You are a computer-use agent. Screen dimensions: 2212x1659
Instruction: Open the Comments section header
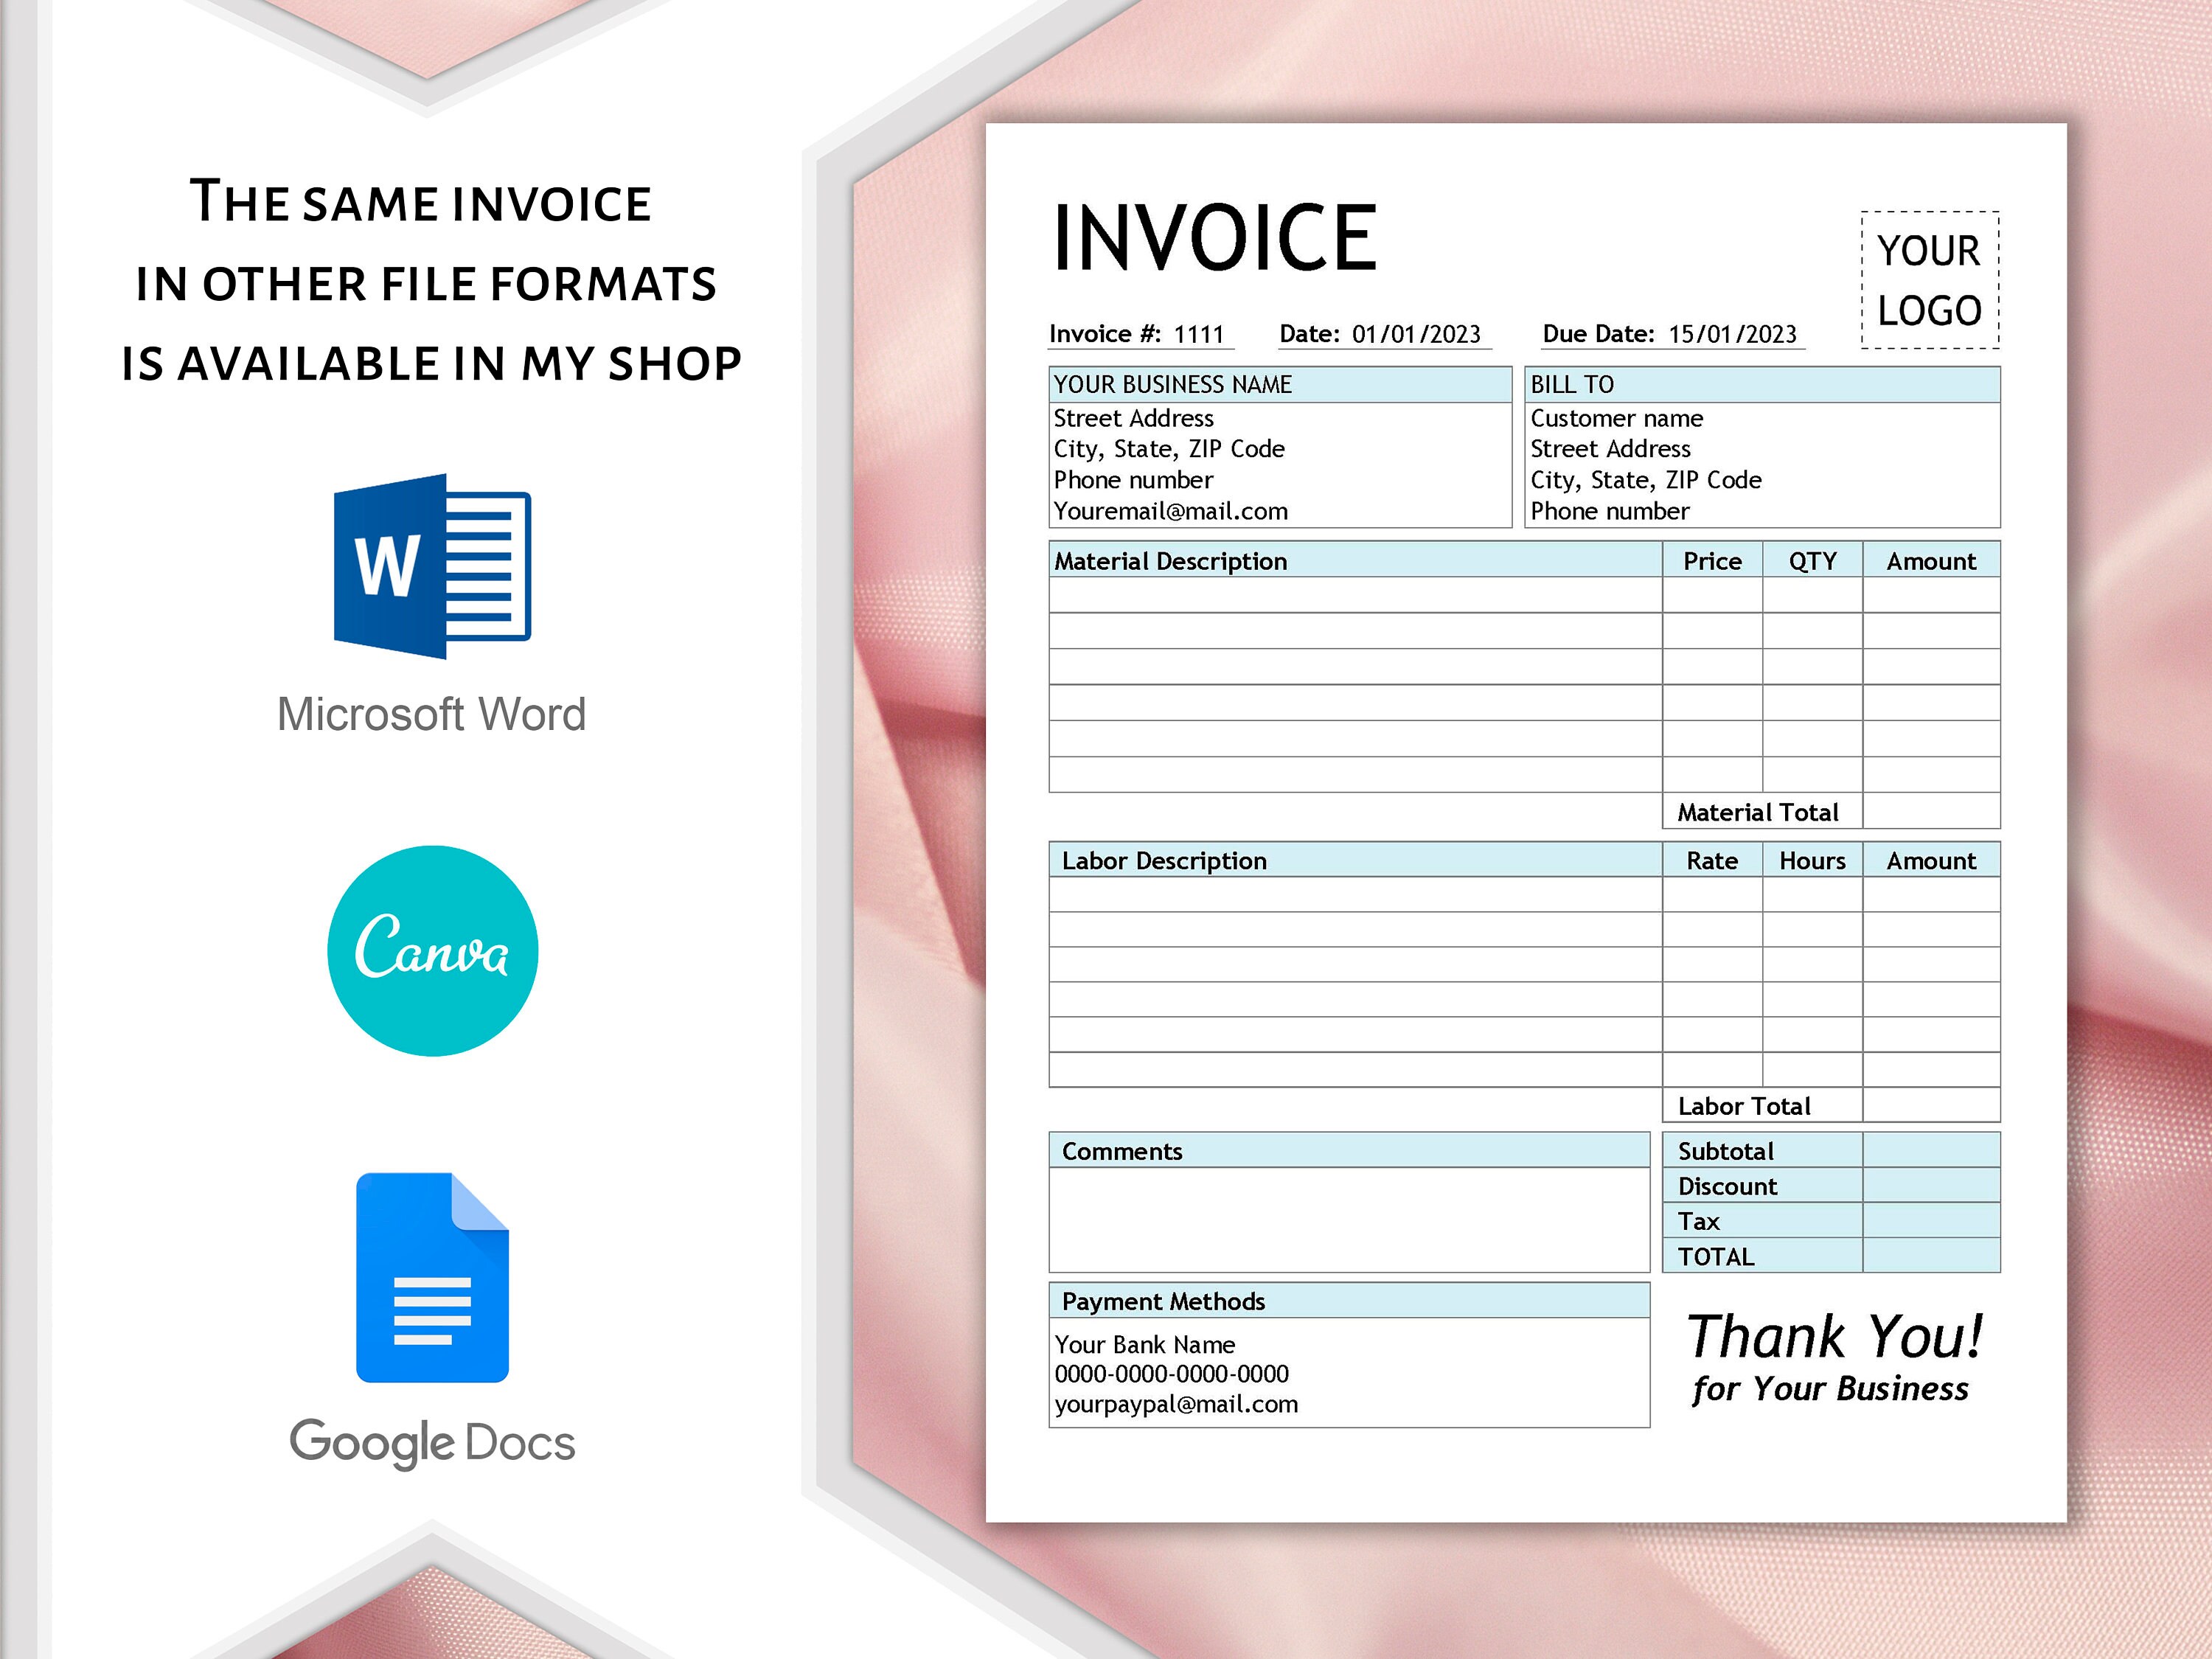coord(1122,1151)
